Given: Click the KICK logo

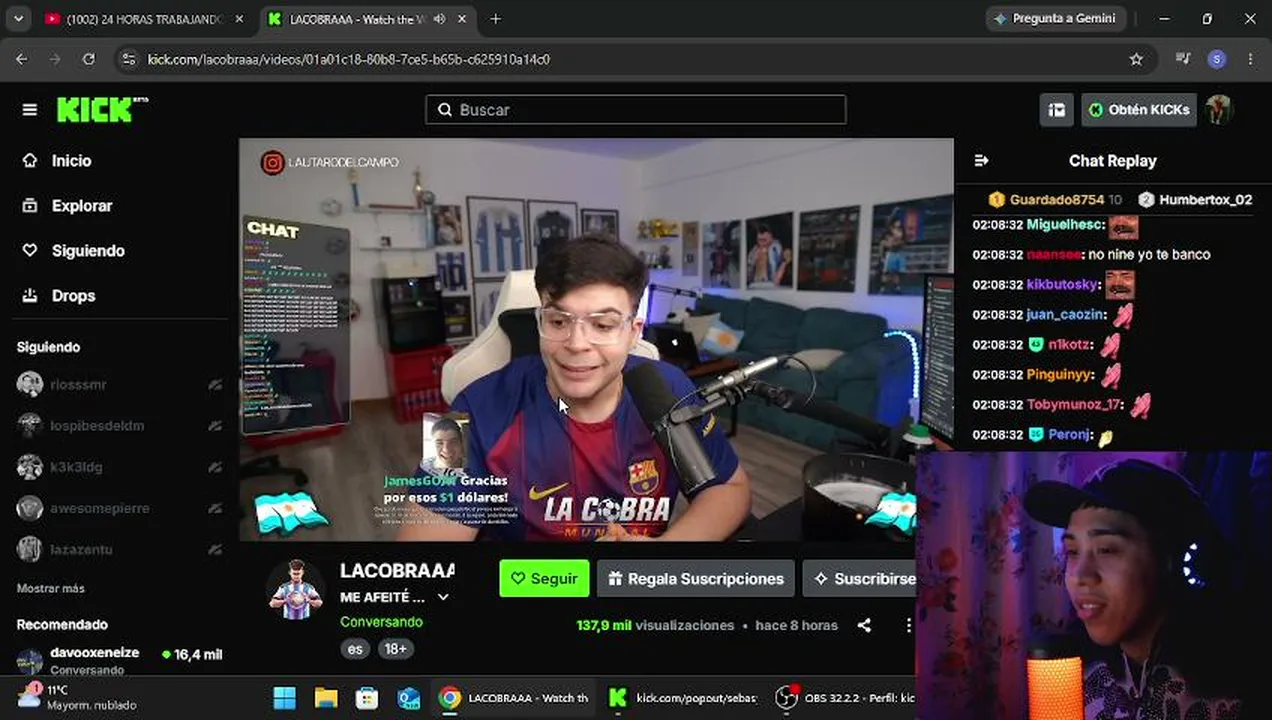Looking at the screenshot, I should point(102,109).
